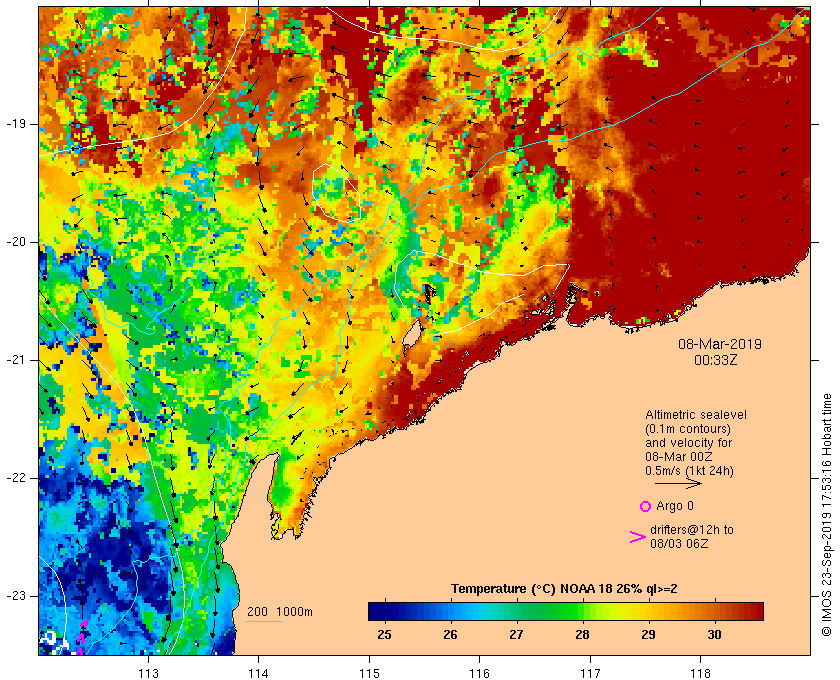Click the magenta Argo 0 circle marker
Viewport: 840px width, 680px height.
click(x=646, y=506)
